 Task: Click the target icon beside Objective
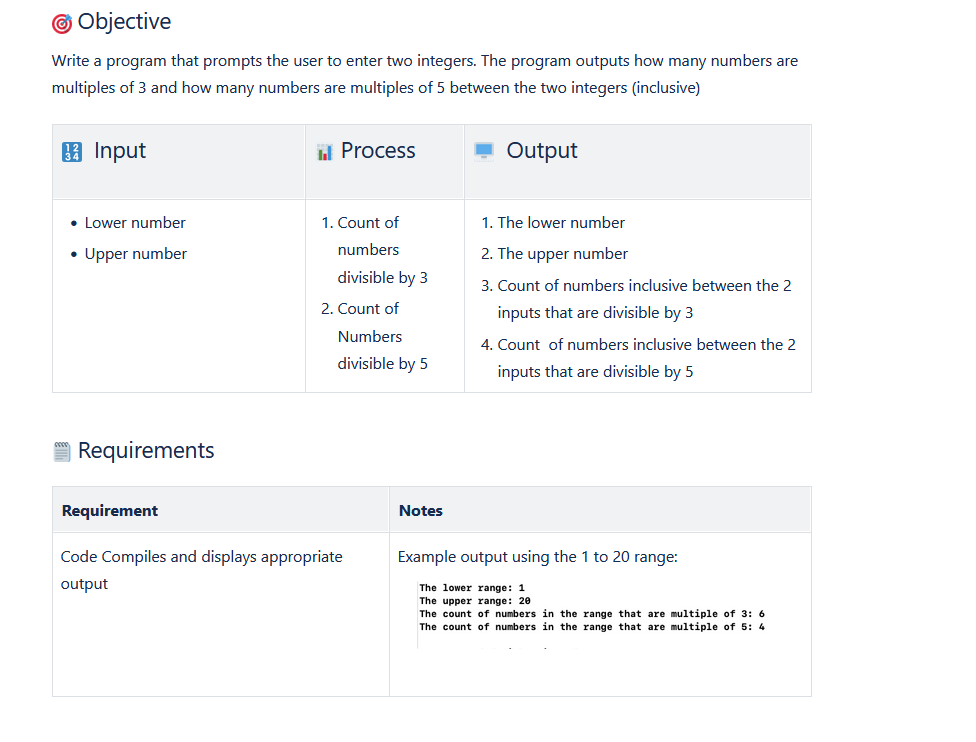pyautogui.click(x=62, y=22)
